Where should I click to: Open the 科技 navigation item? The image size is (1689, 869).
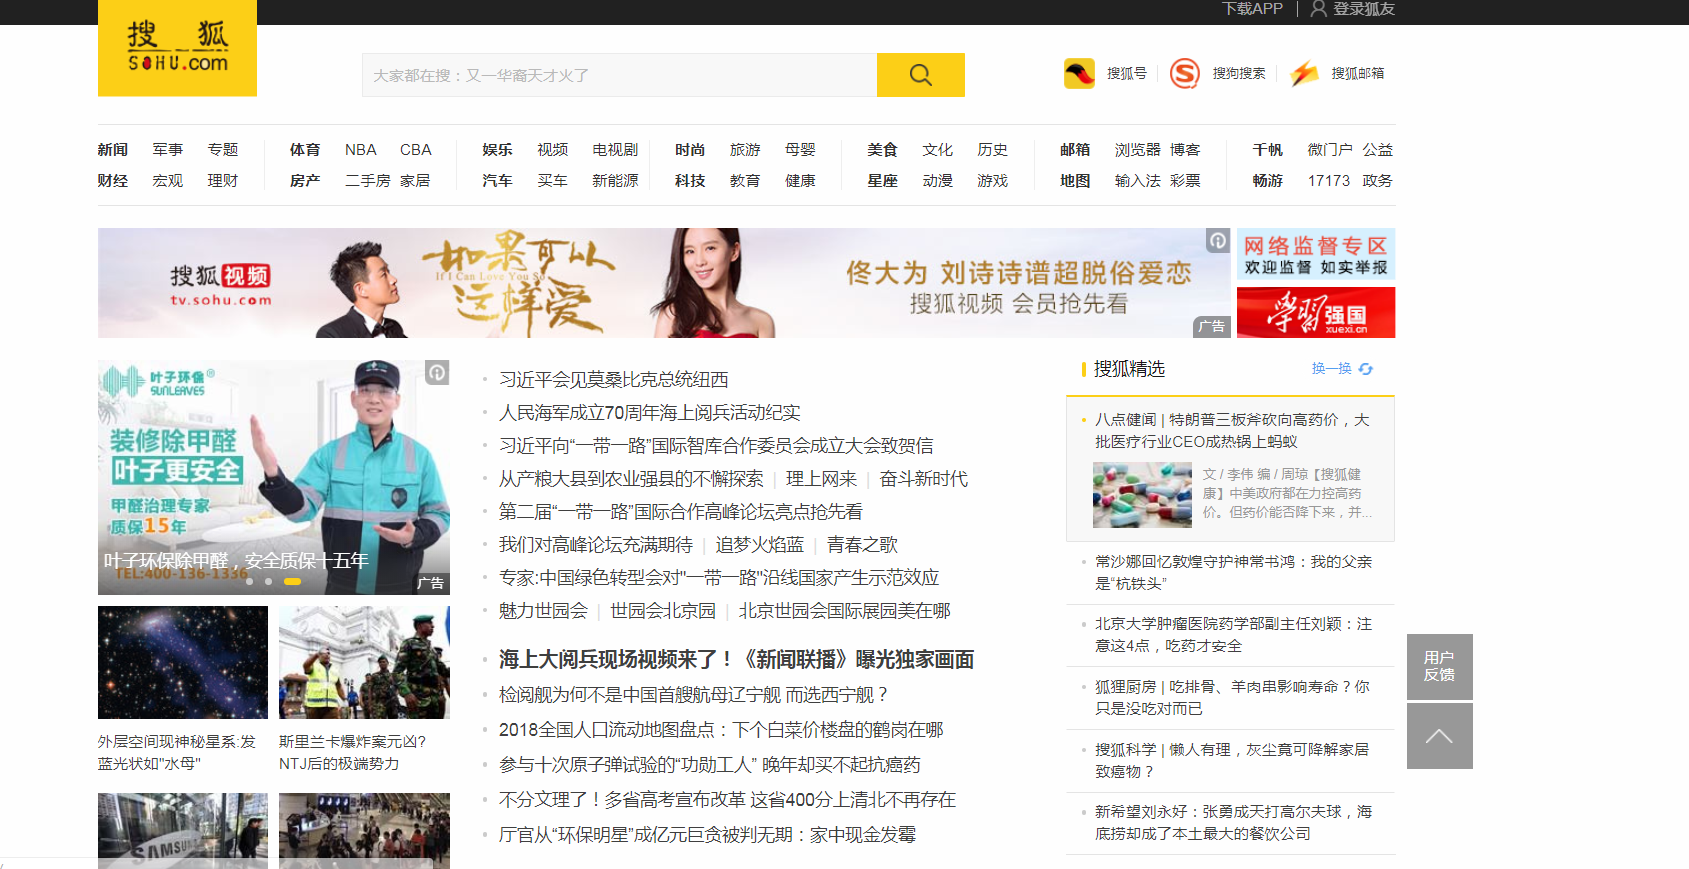coord(690,181)
